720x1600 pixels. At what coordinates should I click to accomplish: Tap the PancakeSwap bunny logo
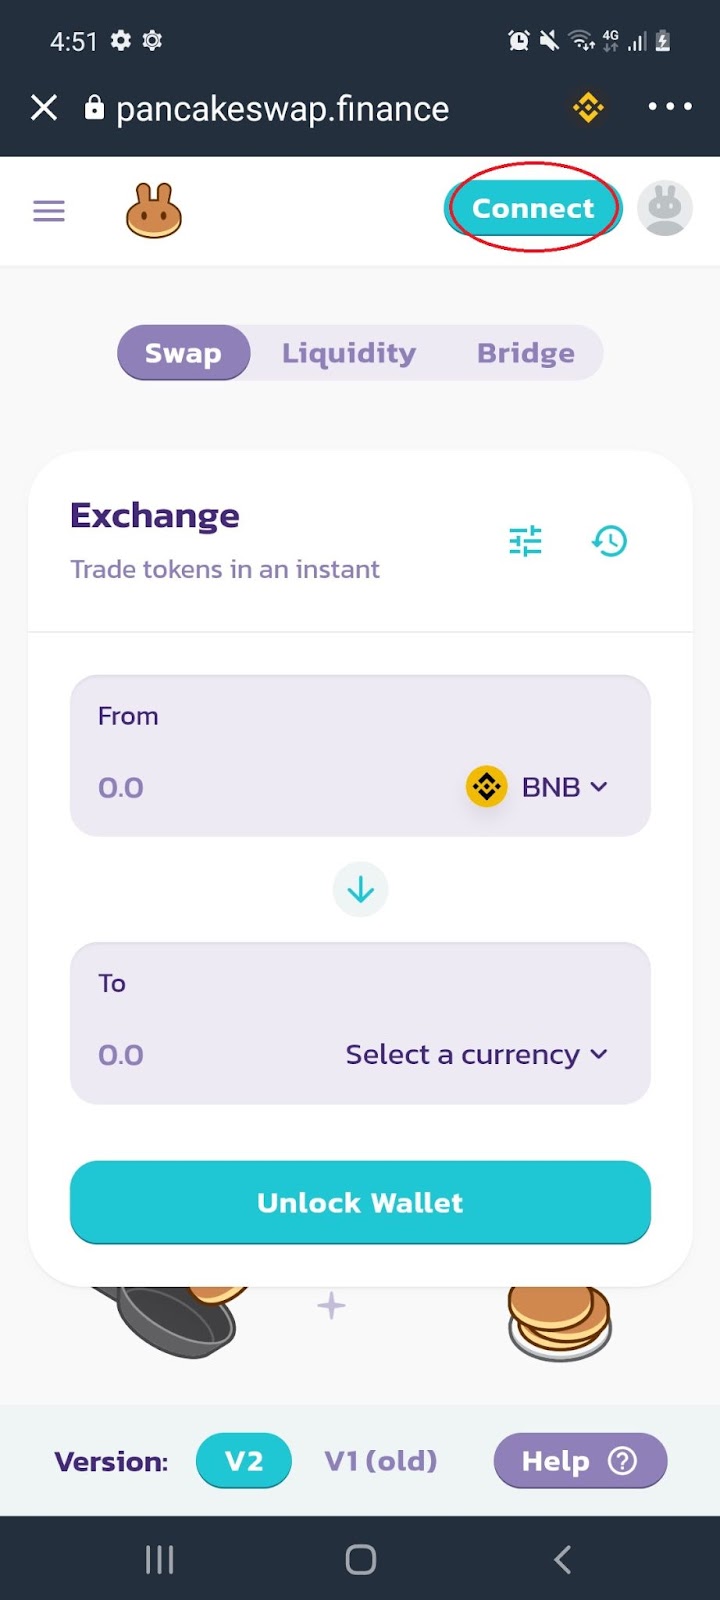(154, 211)
